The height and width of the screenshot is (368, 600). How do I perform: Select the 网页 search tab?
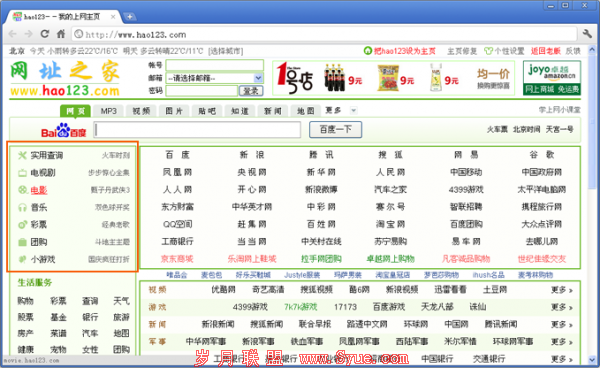pyautogui.click(x=75, y=111)
